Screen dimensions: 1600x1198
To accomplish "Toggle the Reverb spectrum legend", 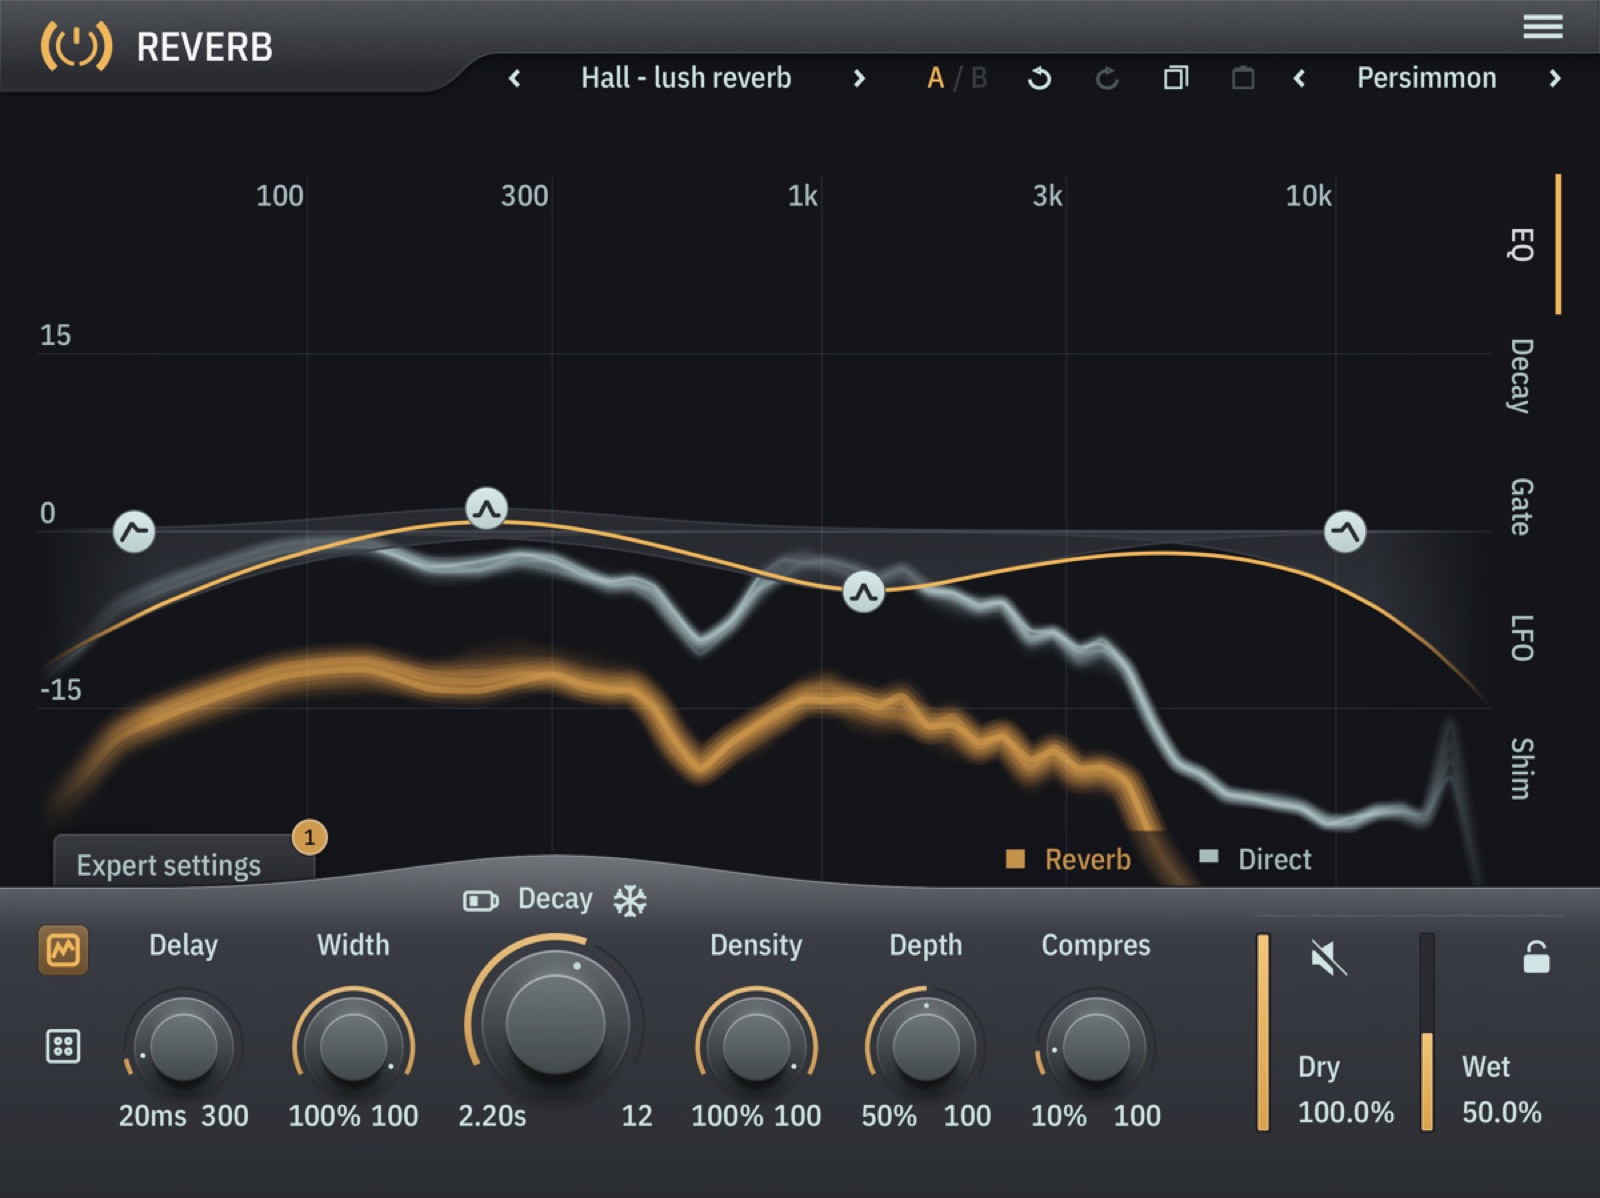I will 1068,859.
